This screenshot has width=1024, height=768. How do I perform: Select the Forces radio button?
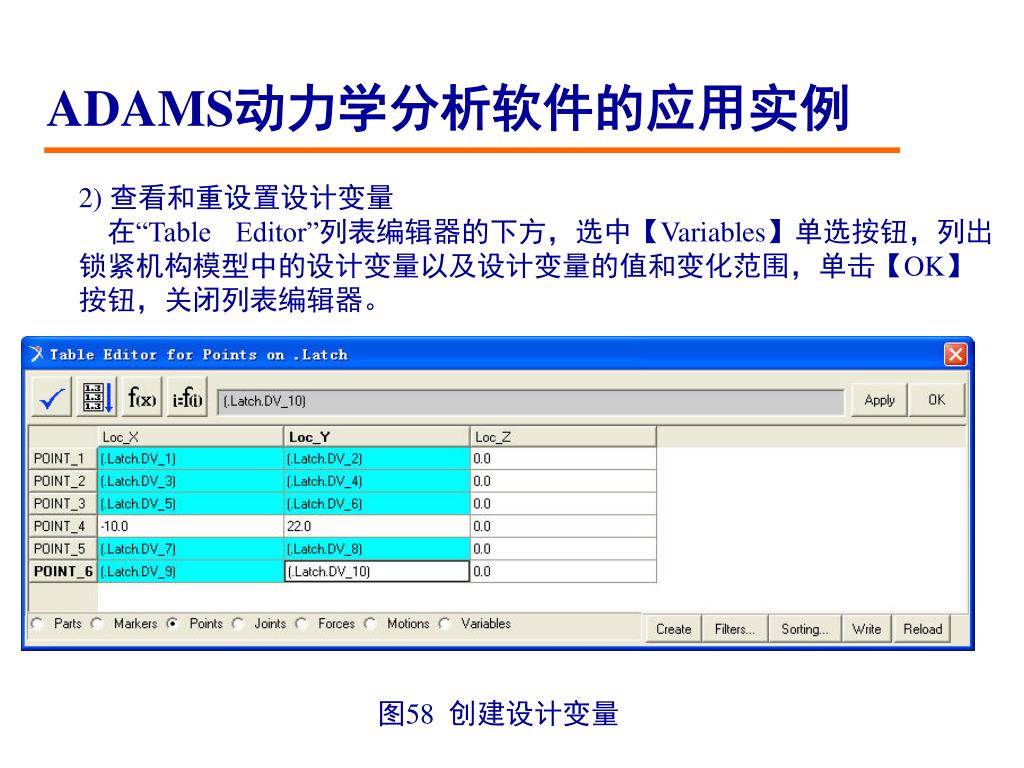302,624
